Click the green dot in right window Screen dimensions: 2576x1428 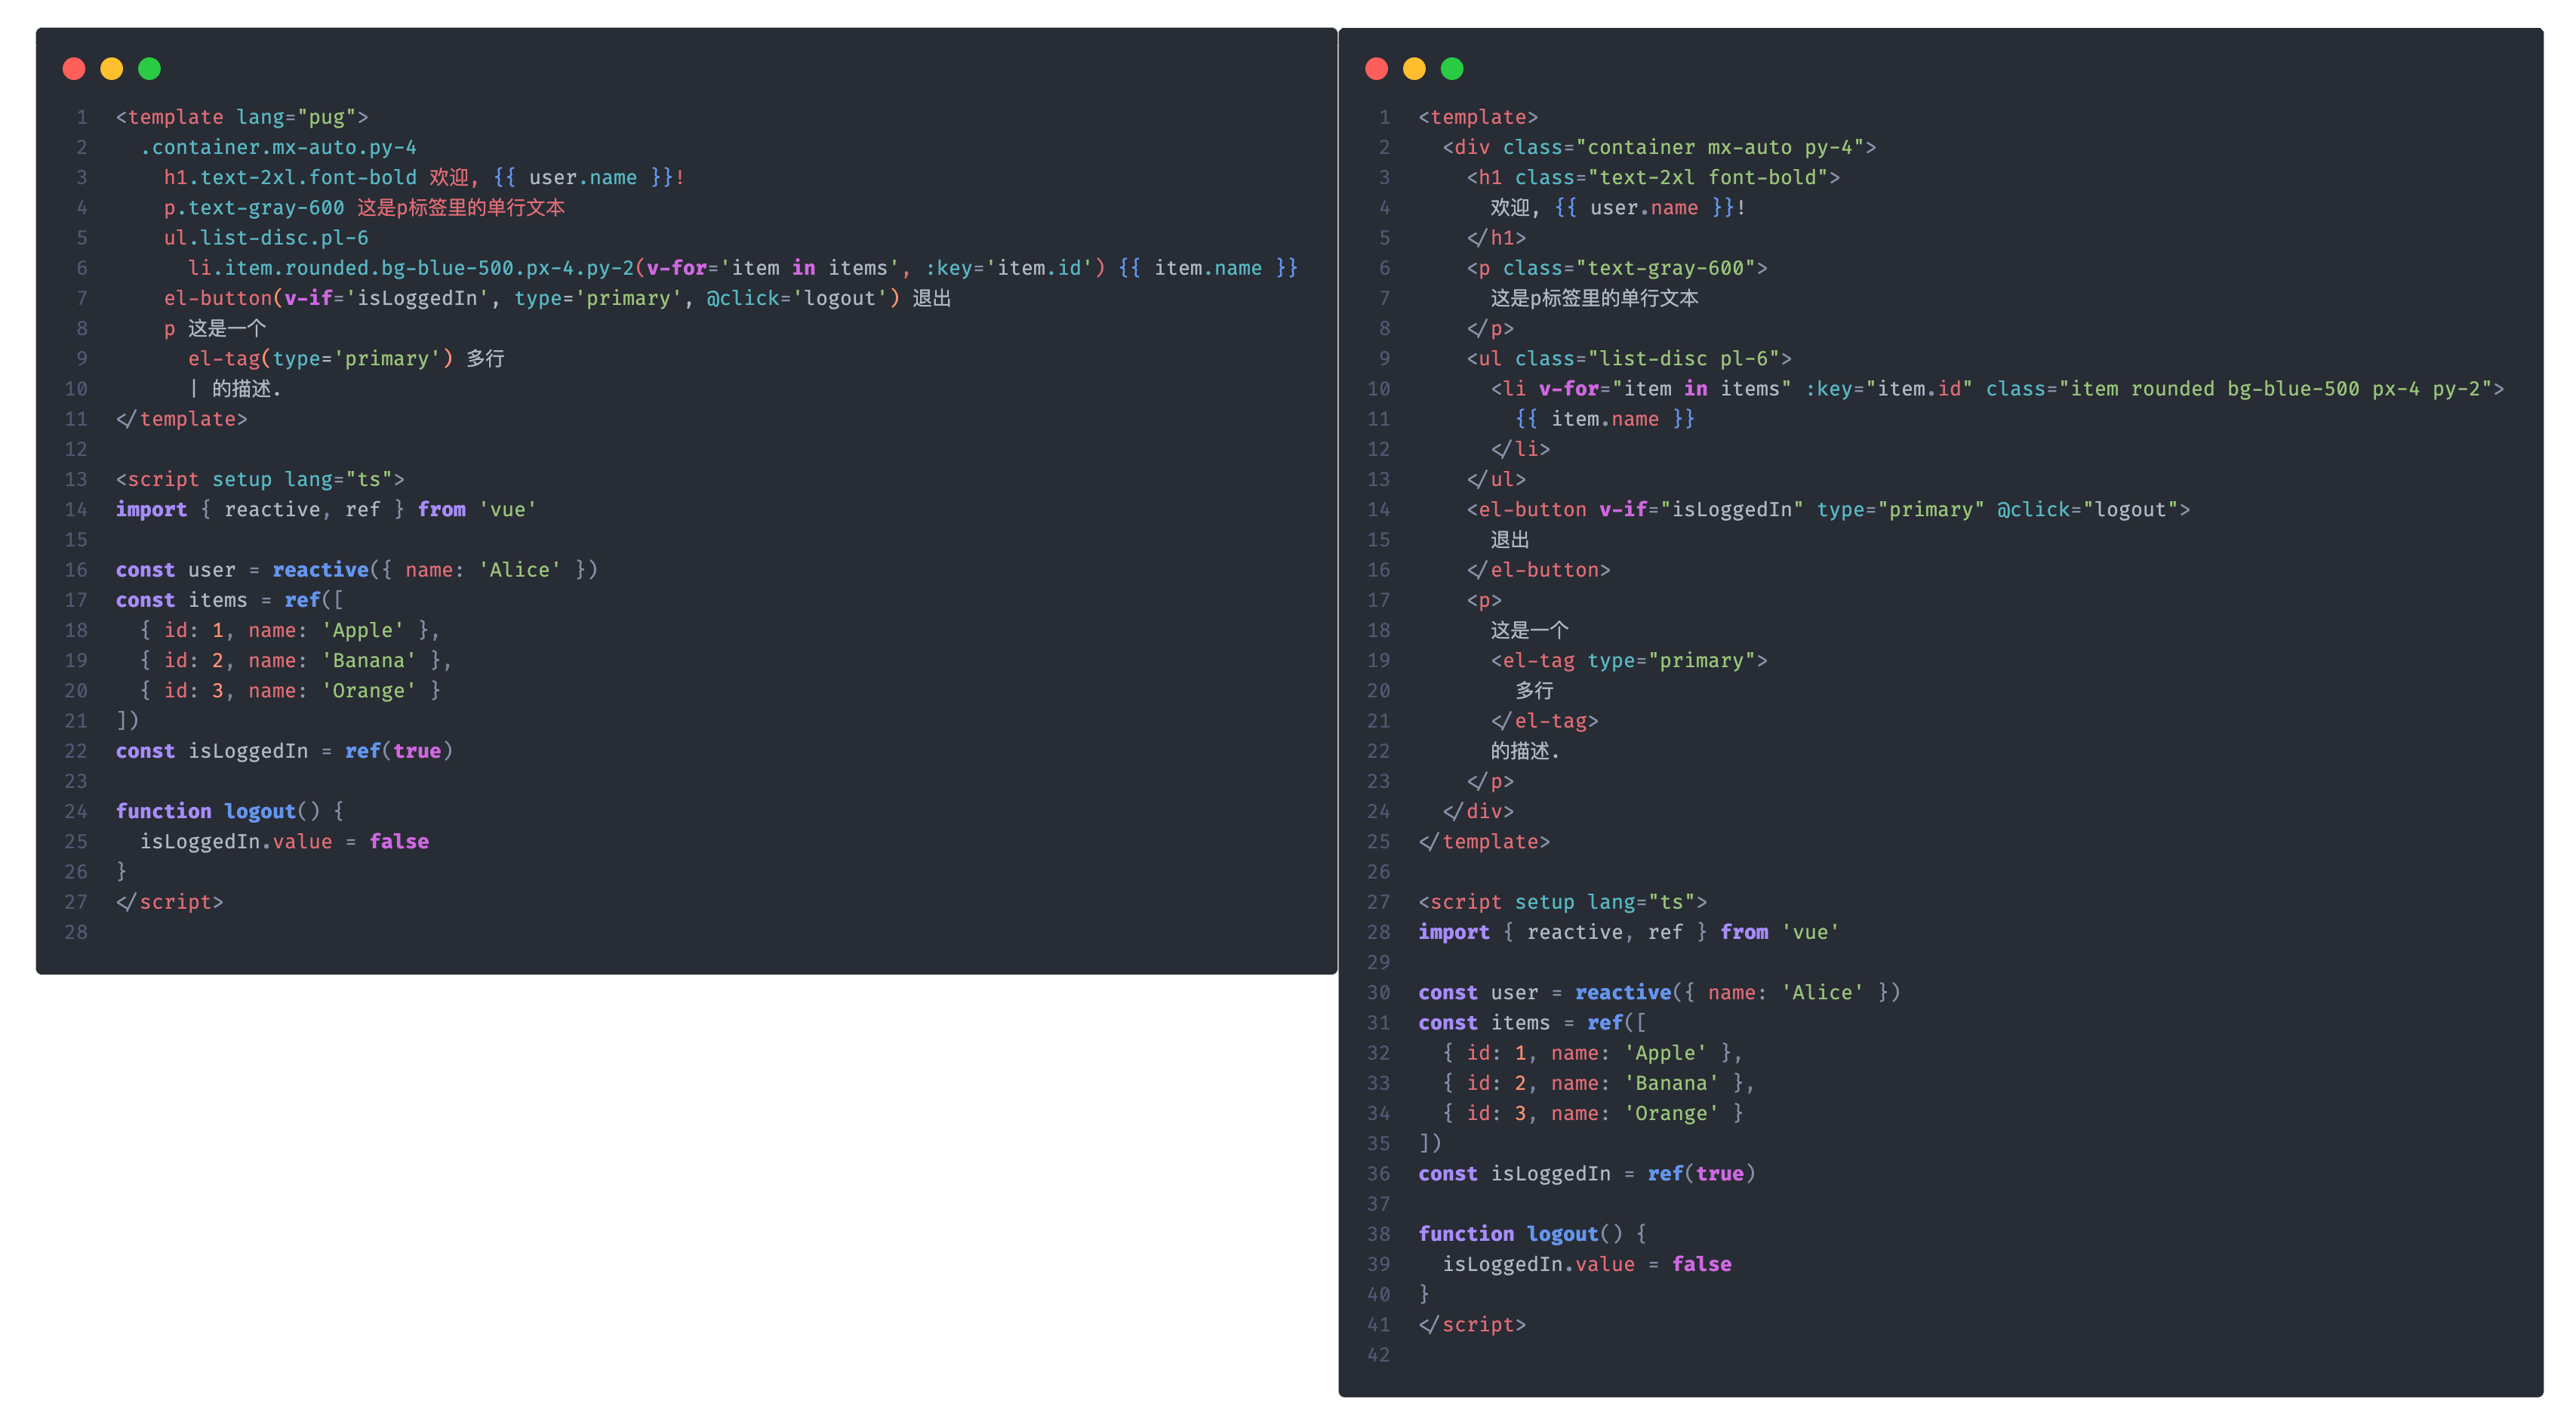[x=1452, y=68]
